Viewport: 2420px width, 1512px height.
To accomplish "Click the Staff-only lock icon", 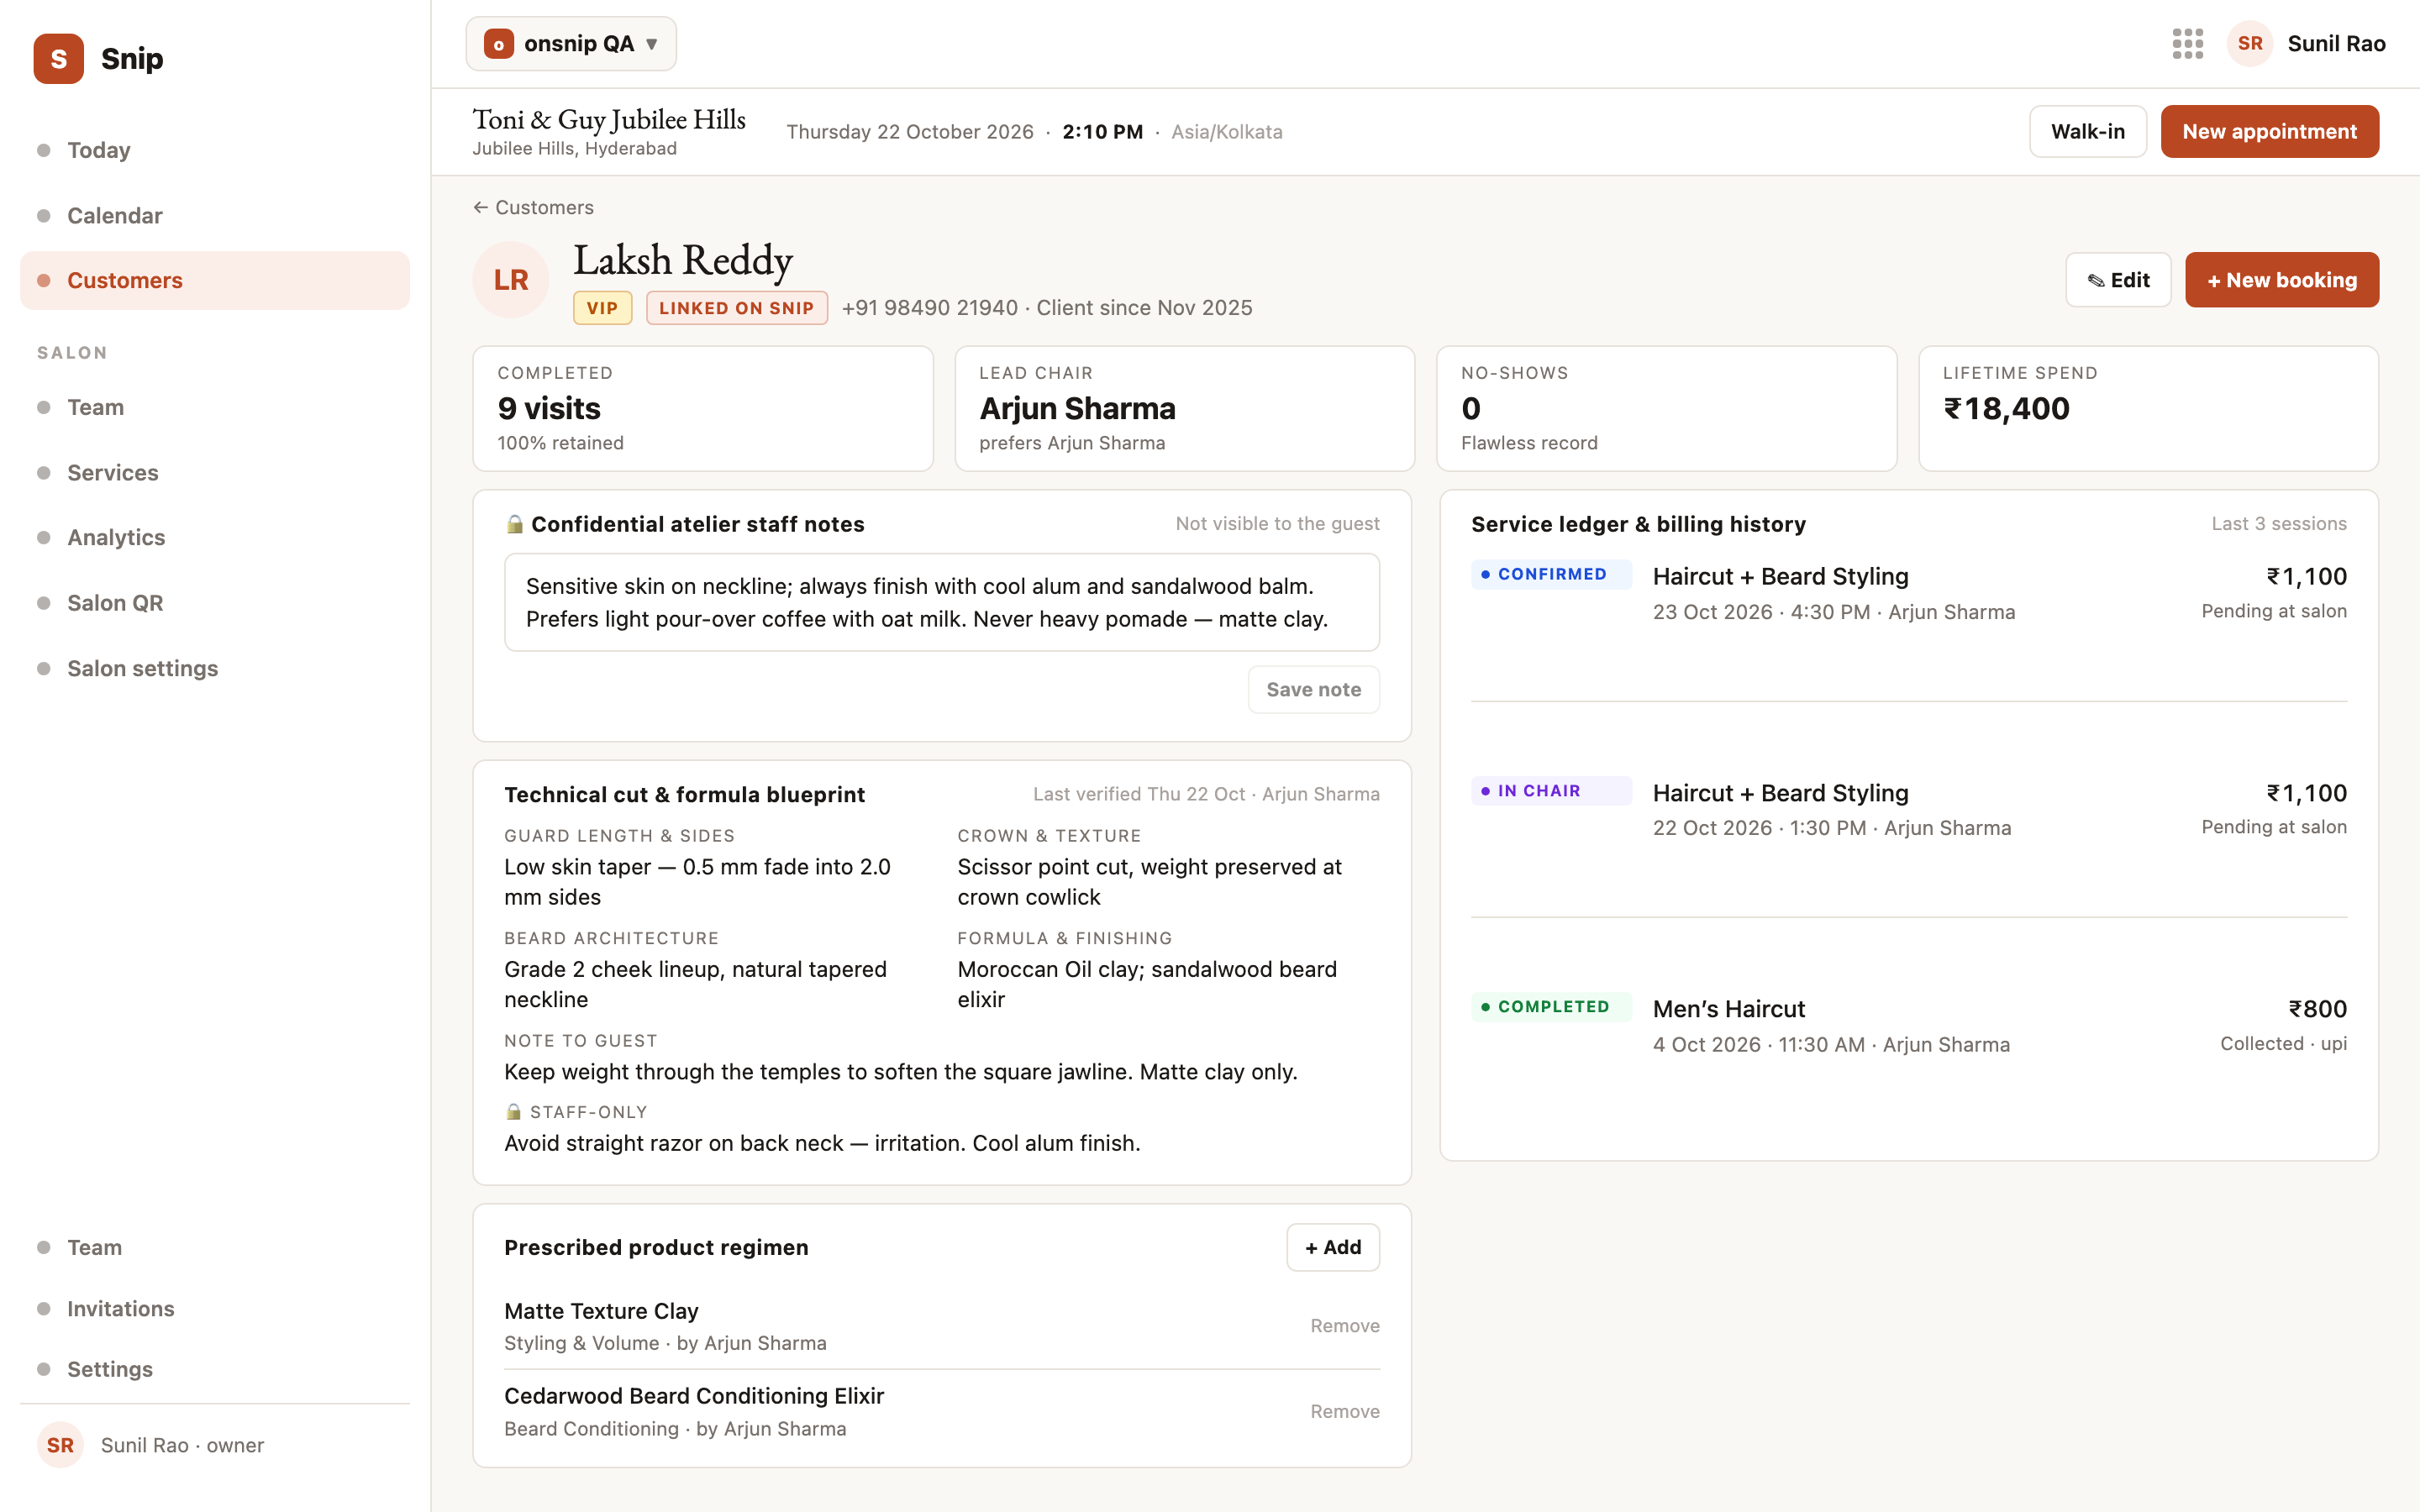I will 513,1112.
